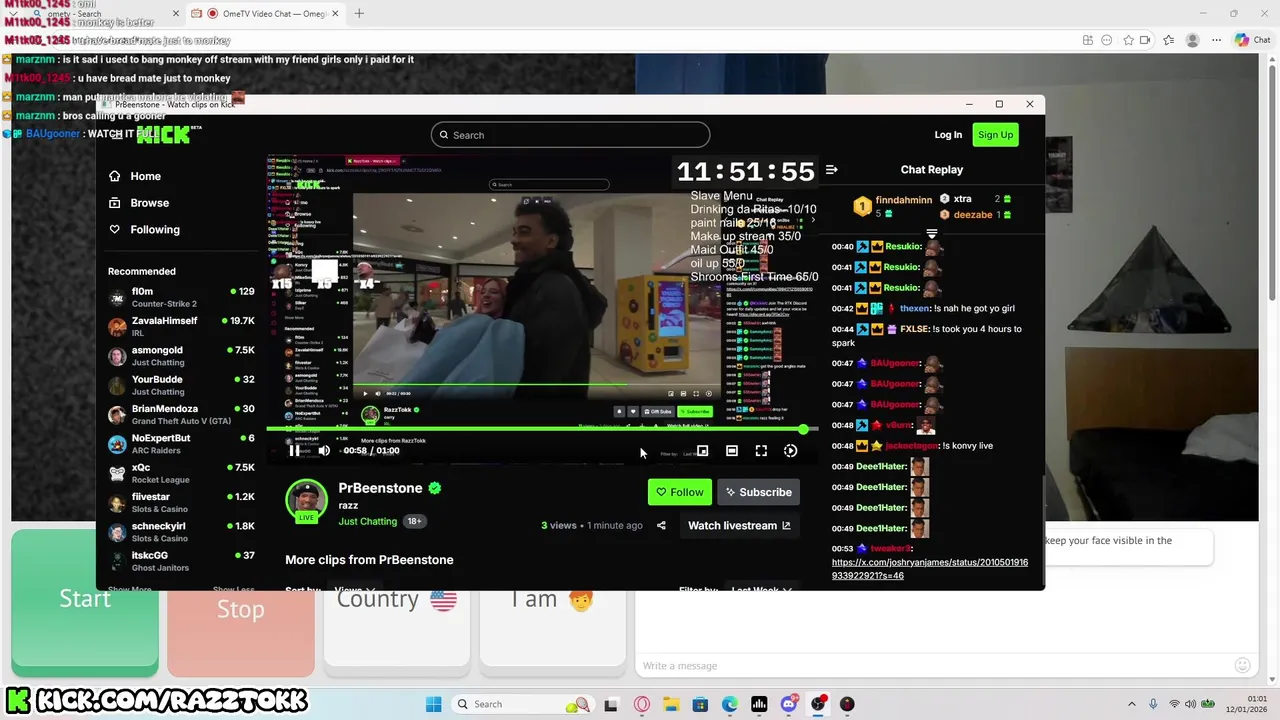This screenshot has height=720, width=1280.
Task: Pause the clip with the pause button
Action: 294,451
